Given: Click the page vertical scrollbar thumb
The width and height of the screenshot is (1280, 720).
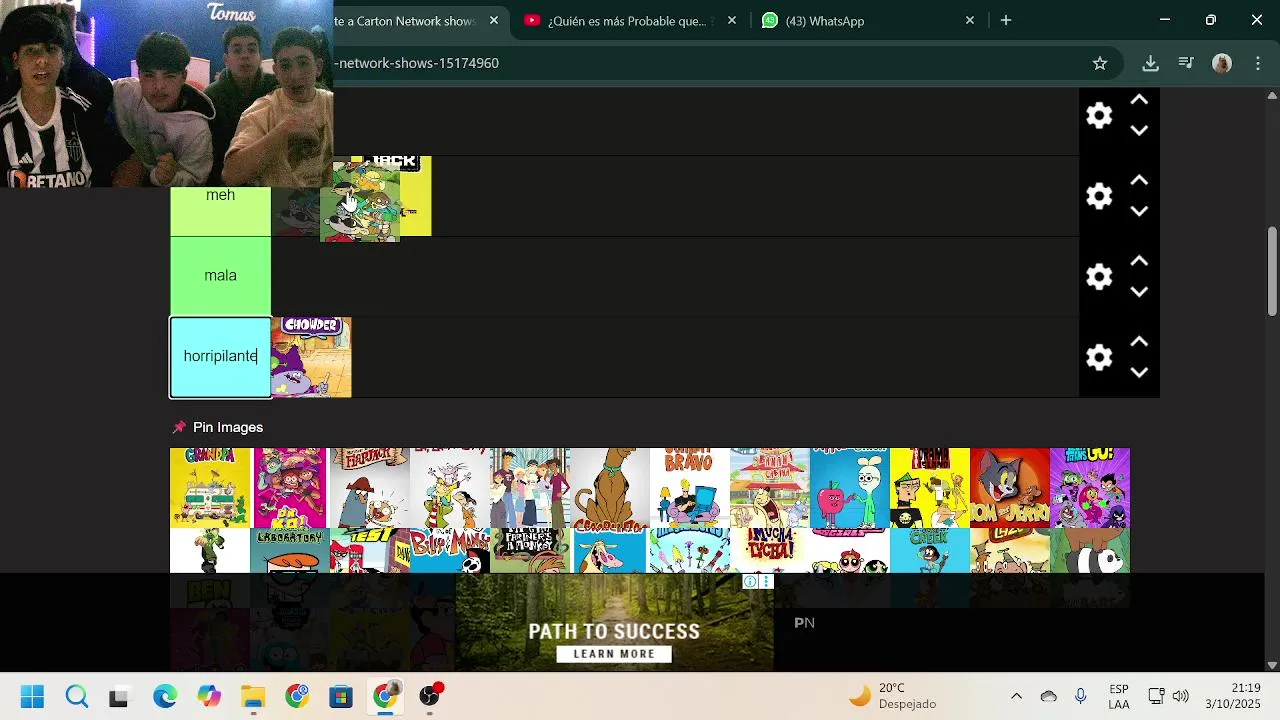Looking at the screenshot, I should (1272, 273).
